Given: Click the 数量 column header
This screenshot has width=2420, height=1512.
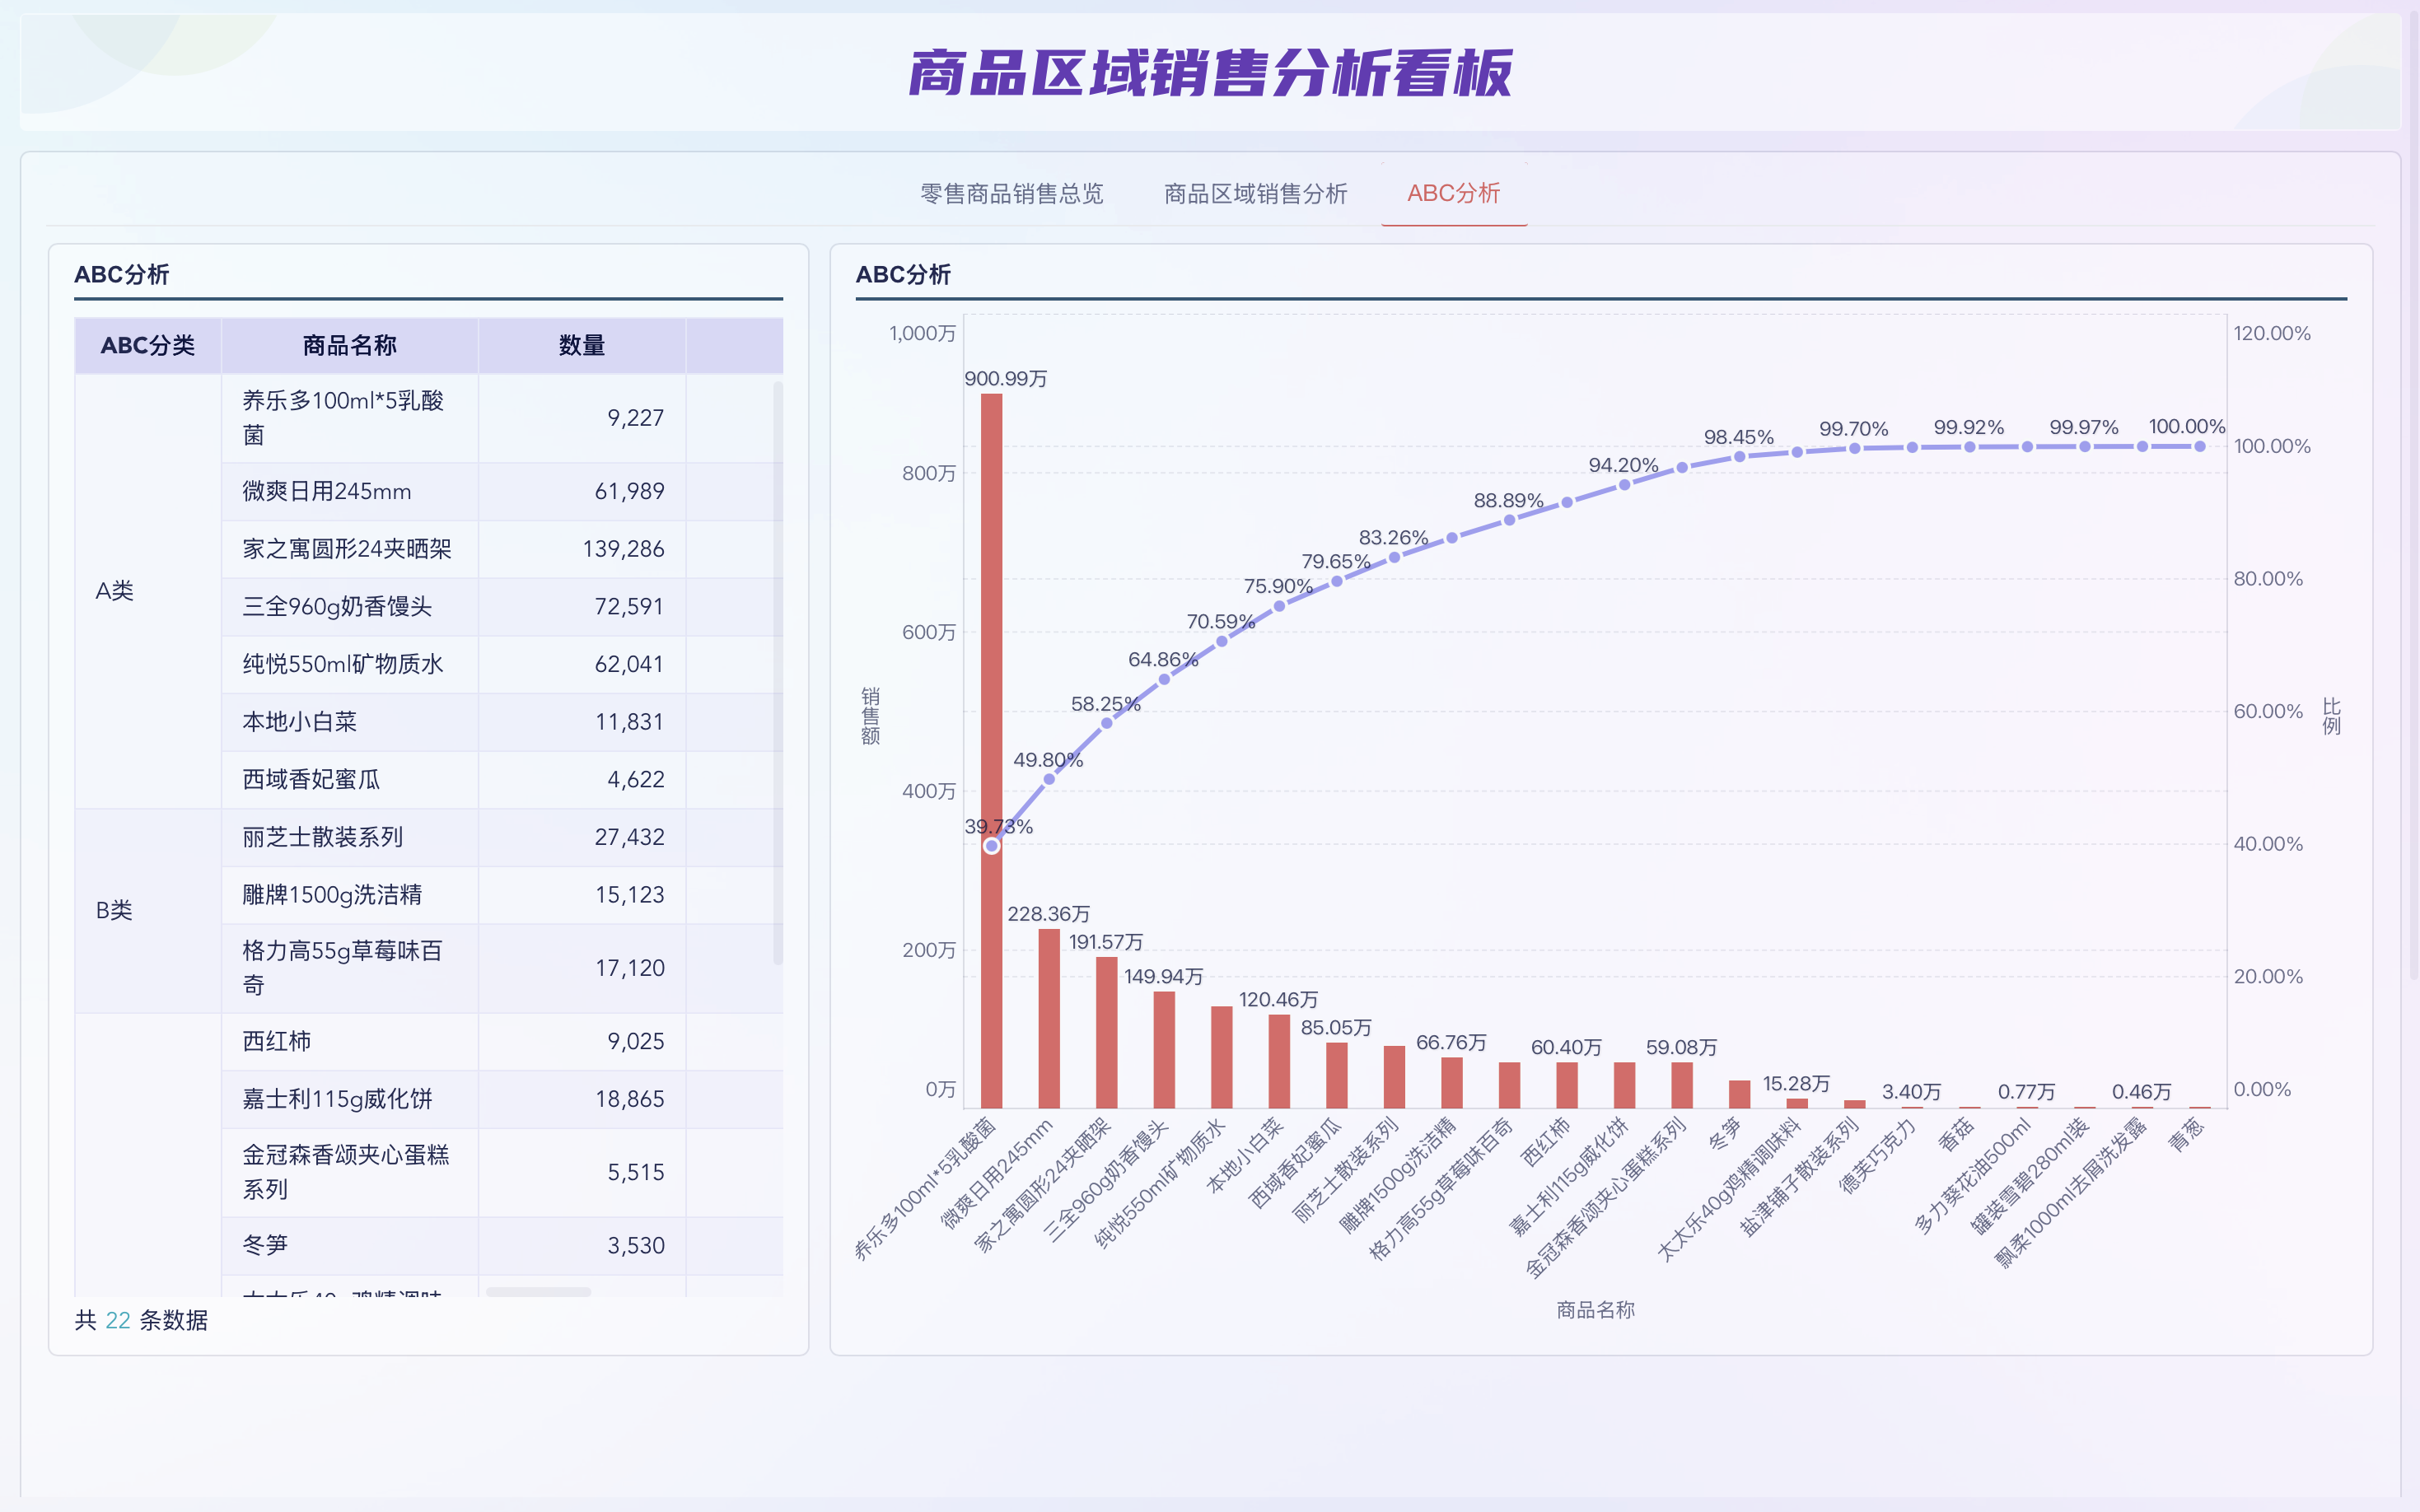Looking at the screenshot, I should (x=580, y=344).
